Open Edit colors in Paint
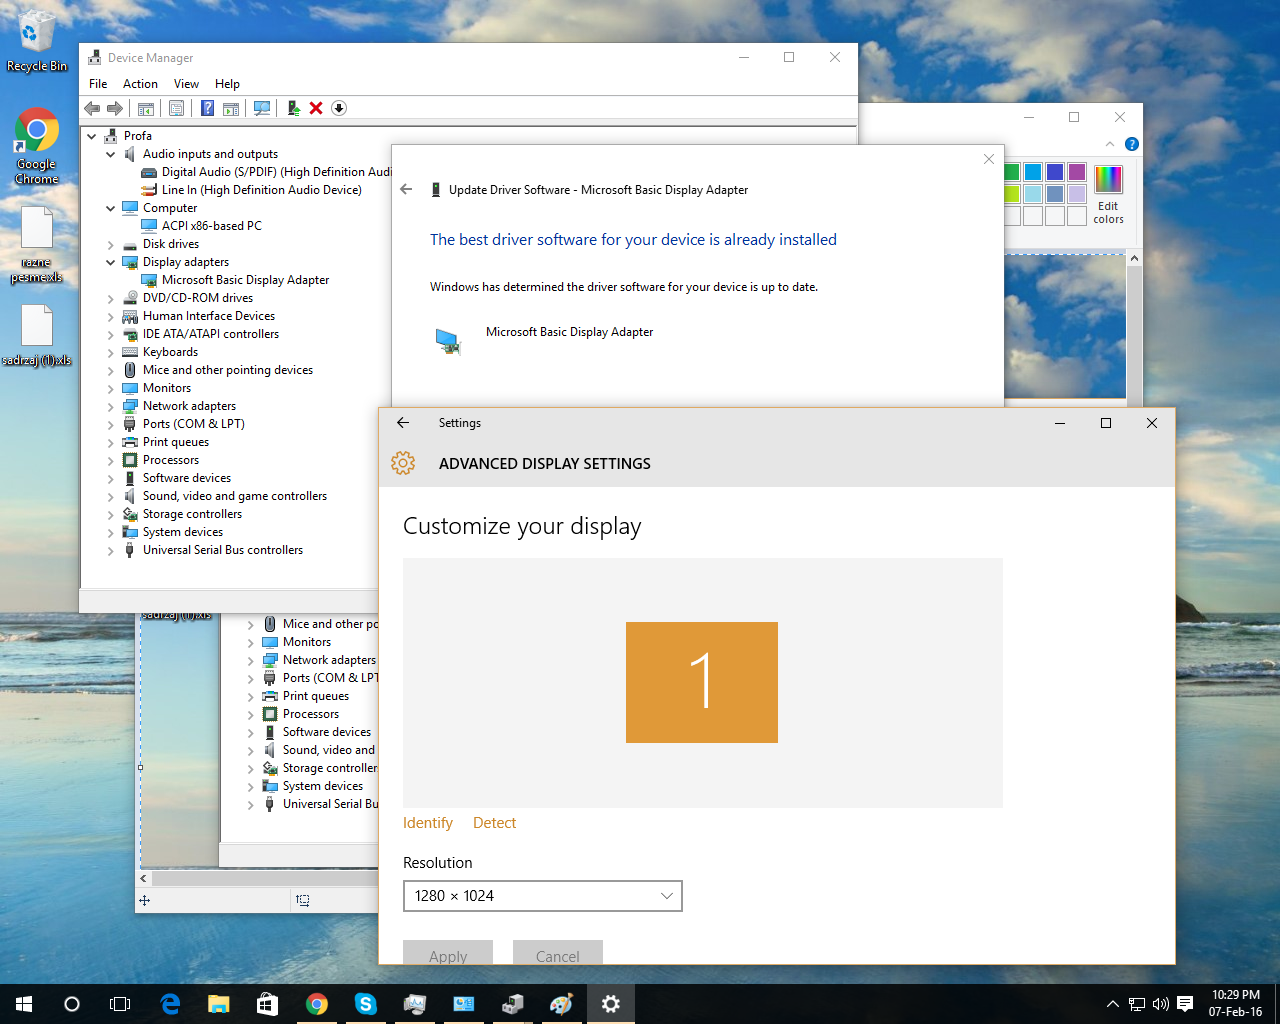Image resolution: width=1280 pixels, height=1024 pixels. (1108, 195)
